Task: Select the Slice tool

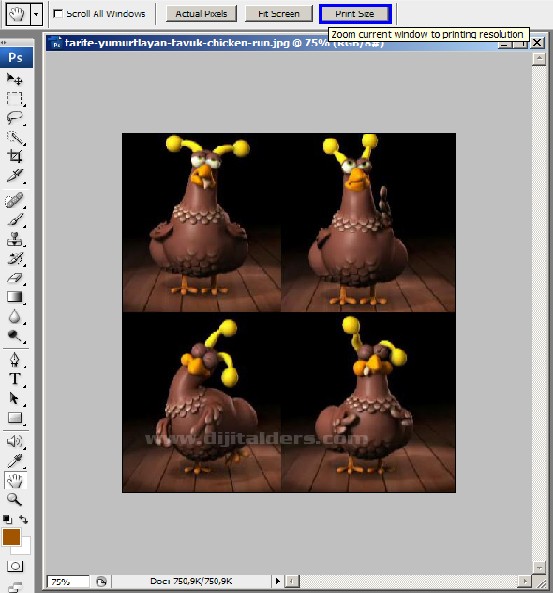Action: [15, 176]
